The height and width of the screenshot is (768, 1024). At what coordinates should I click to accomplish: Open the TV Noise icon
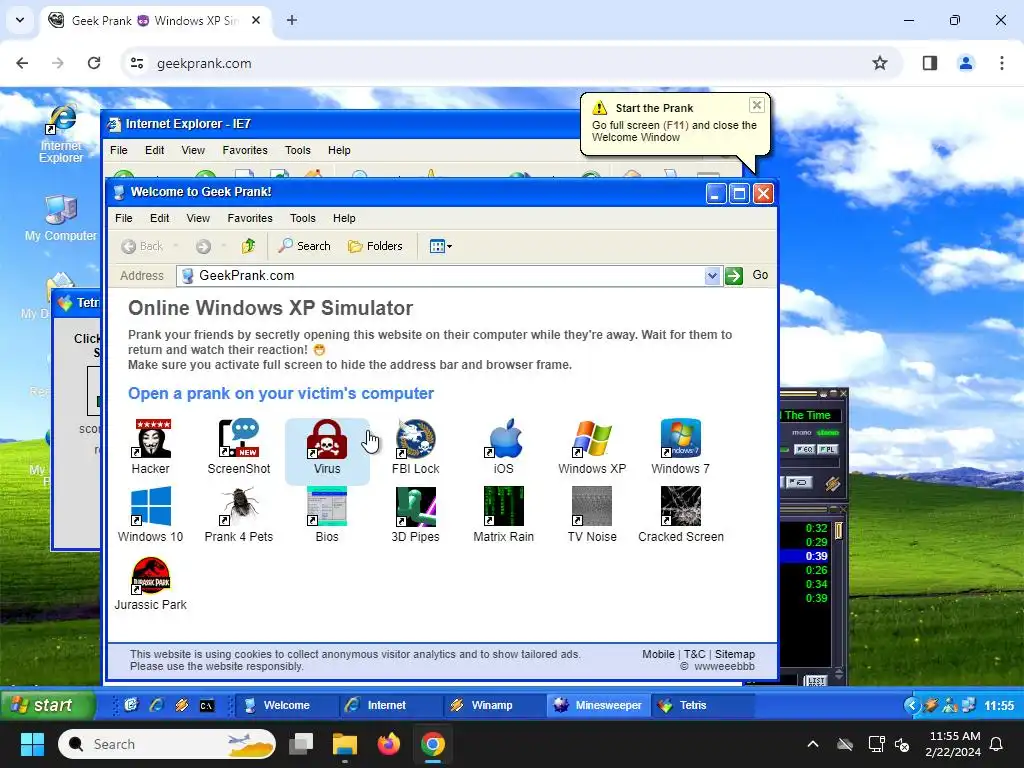[x=592, y=515]
